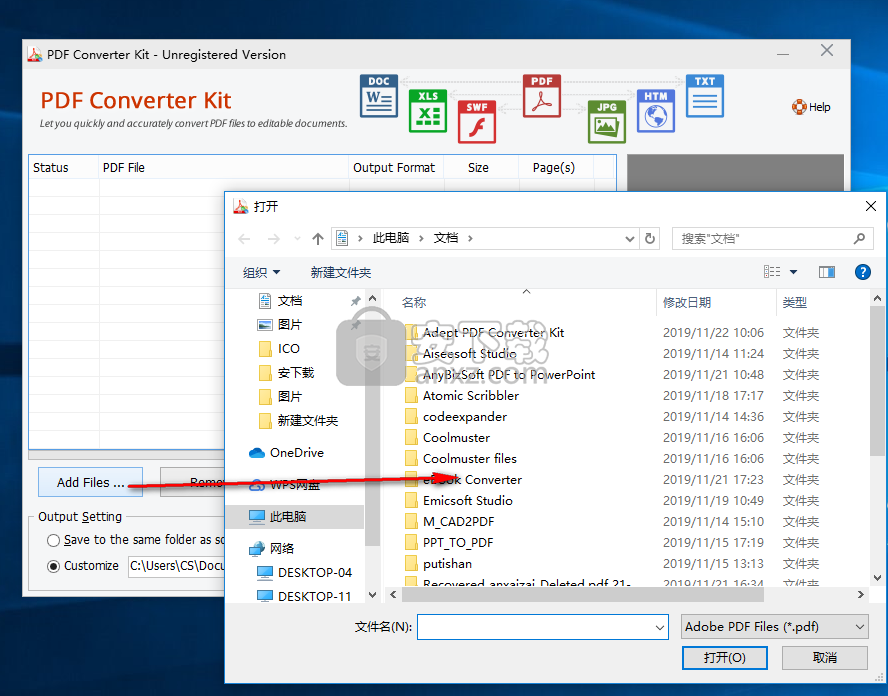Open Adobe PDF Files type dropdown
Viewport: 888px width, 696px height.
[x=774, y=627]
